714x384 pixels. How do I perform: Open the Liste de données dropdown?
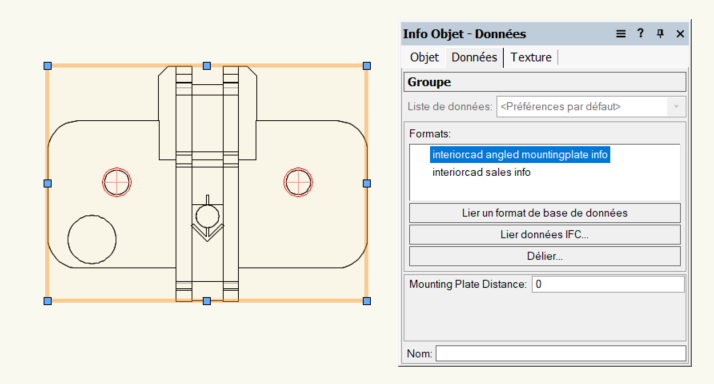pos(591,107)
